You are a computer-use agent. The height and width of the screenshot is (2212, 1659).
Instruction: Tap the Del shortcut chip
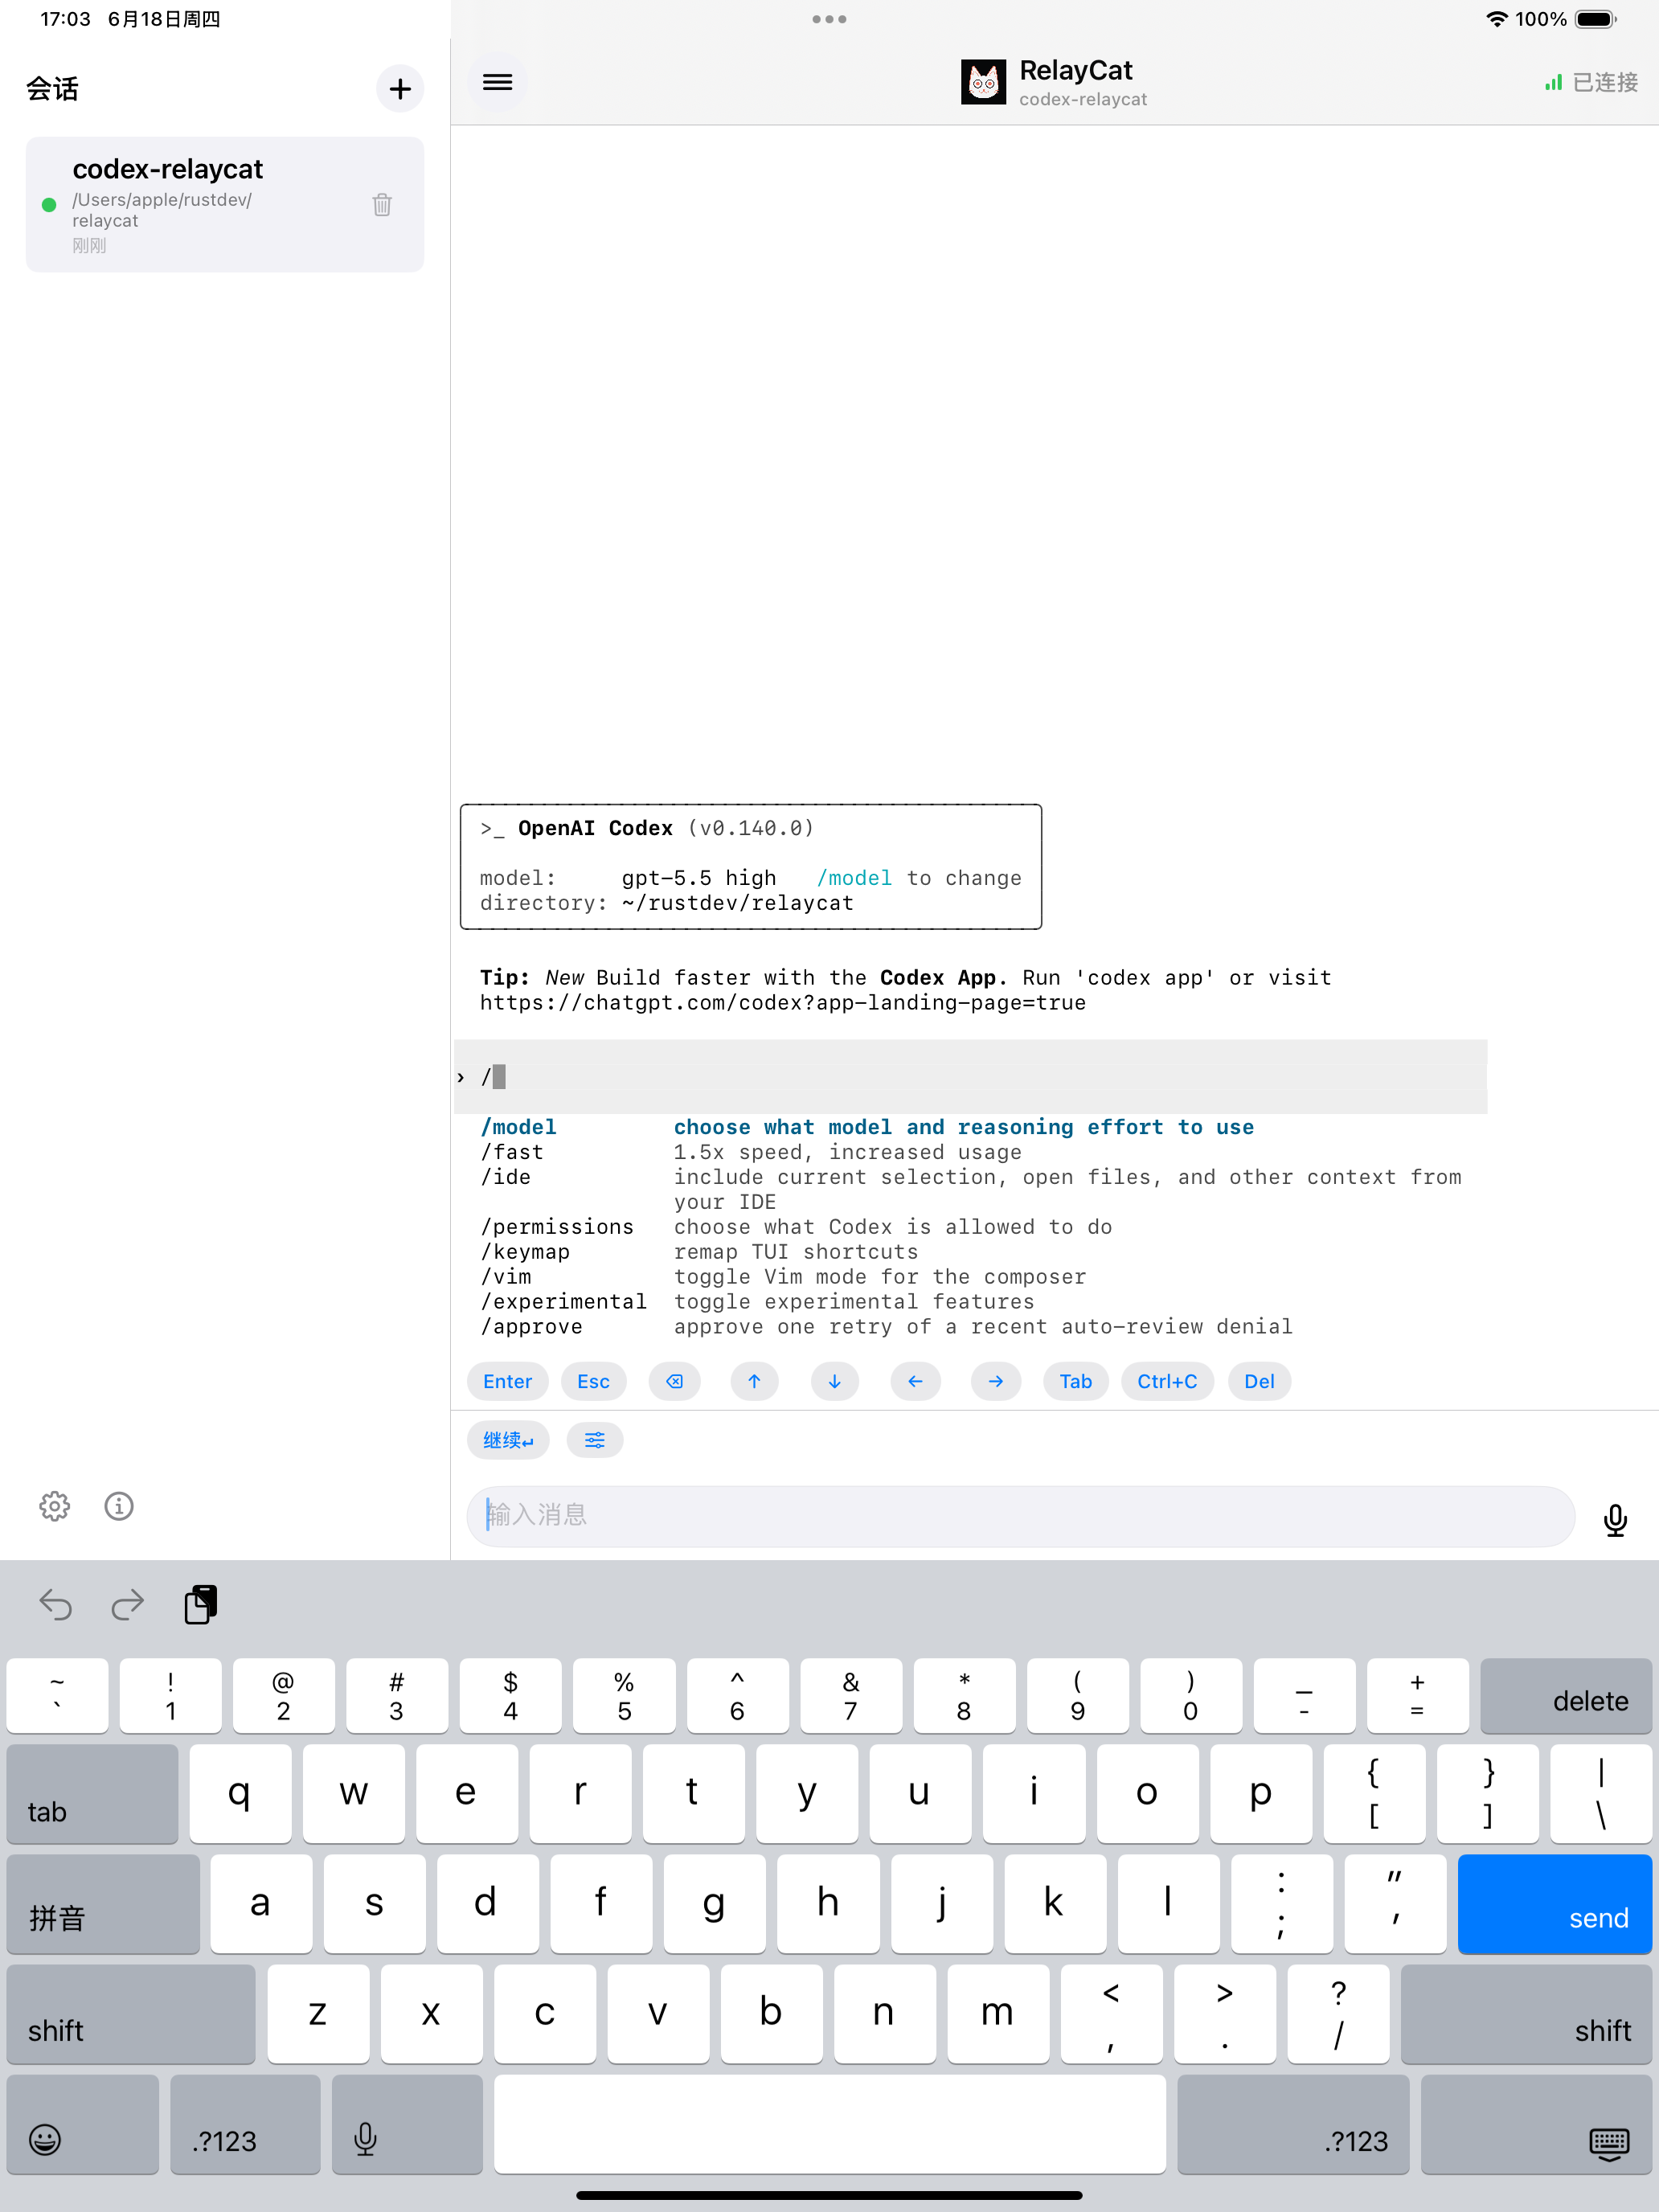(x=1259, y=1381)
